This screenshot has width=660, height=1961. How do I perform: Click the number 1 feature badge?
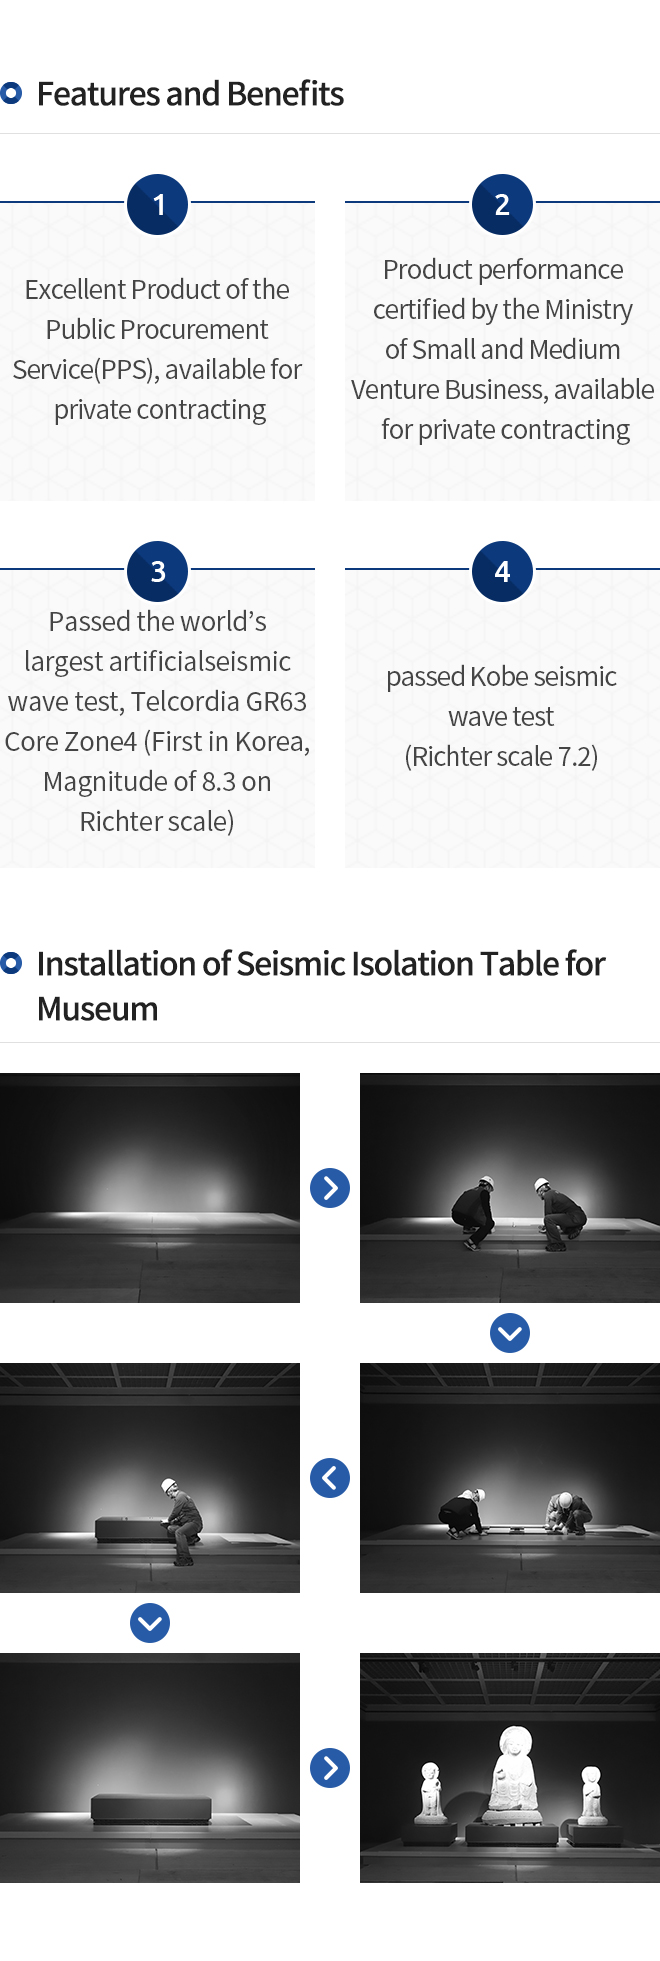[158, 204]
